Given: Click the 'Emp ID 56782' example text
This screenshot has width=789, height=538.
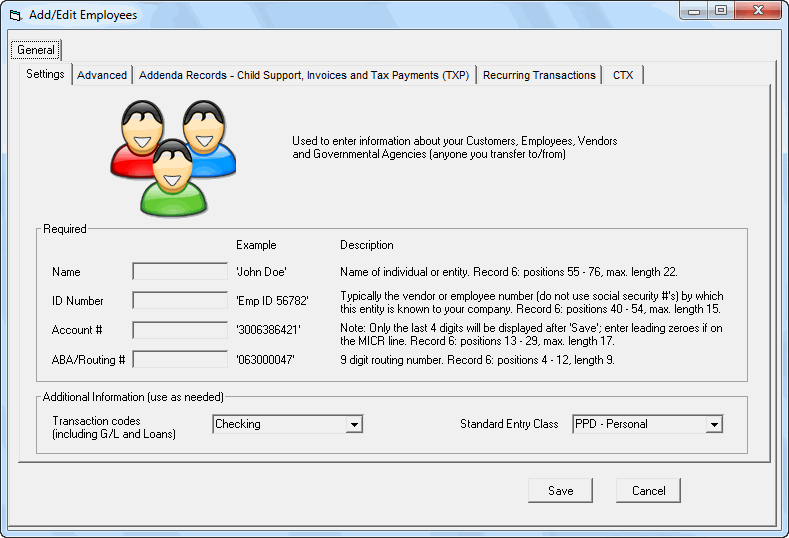Looking at the screenshot, I should [x=272, y=301].
